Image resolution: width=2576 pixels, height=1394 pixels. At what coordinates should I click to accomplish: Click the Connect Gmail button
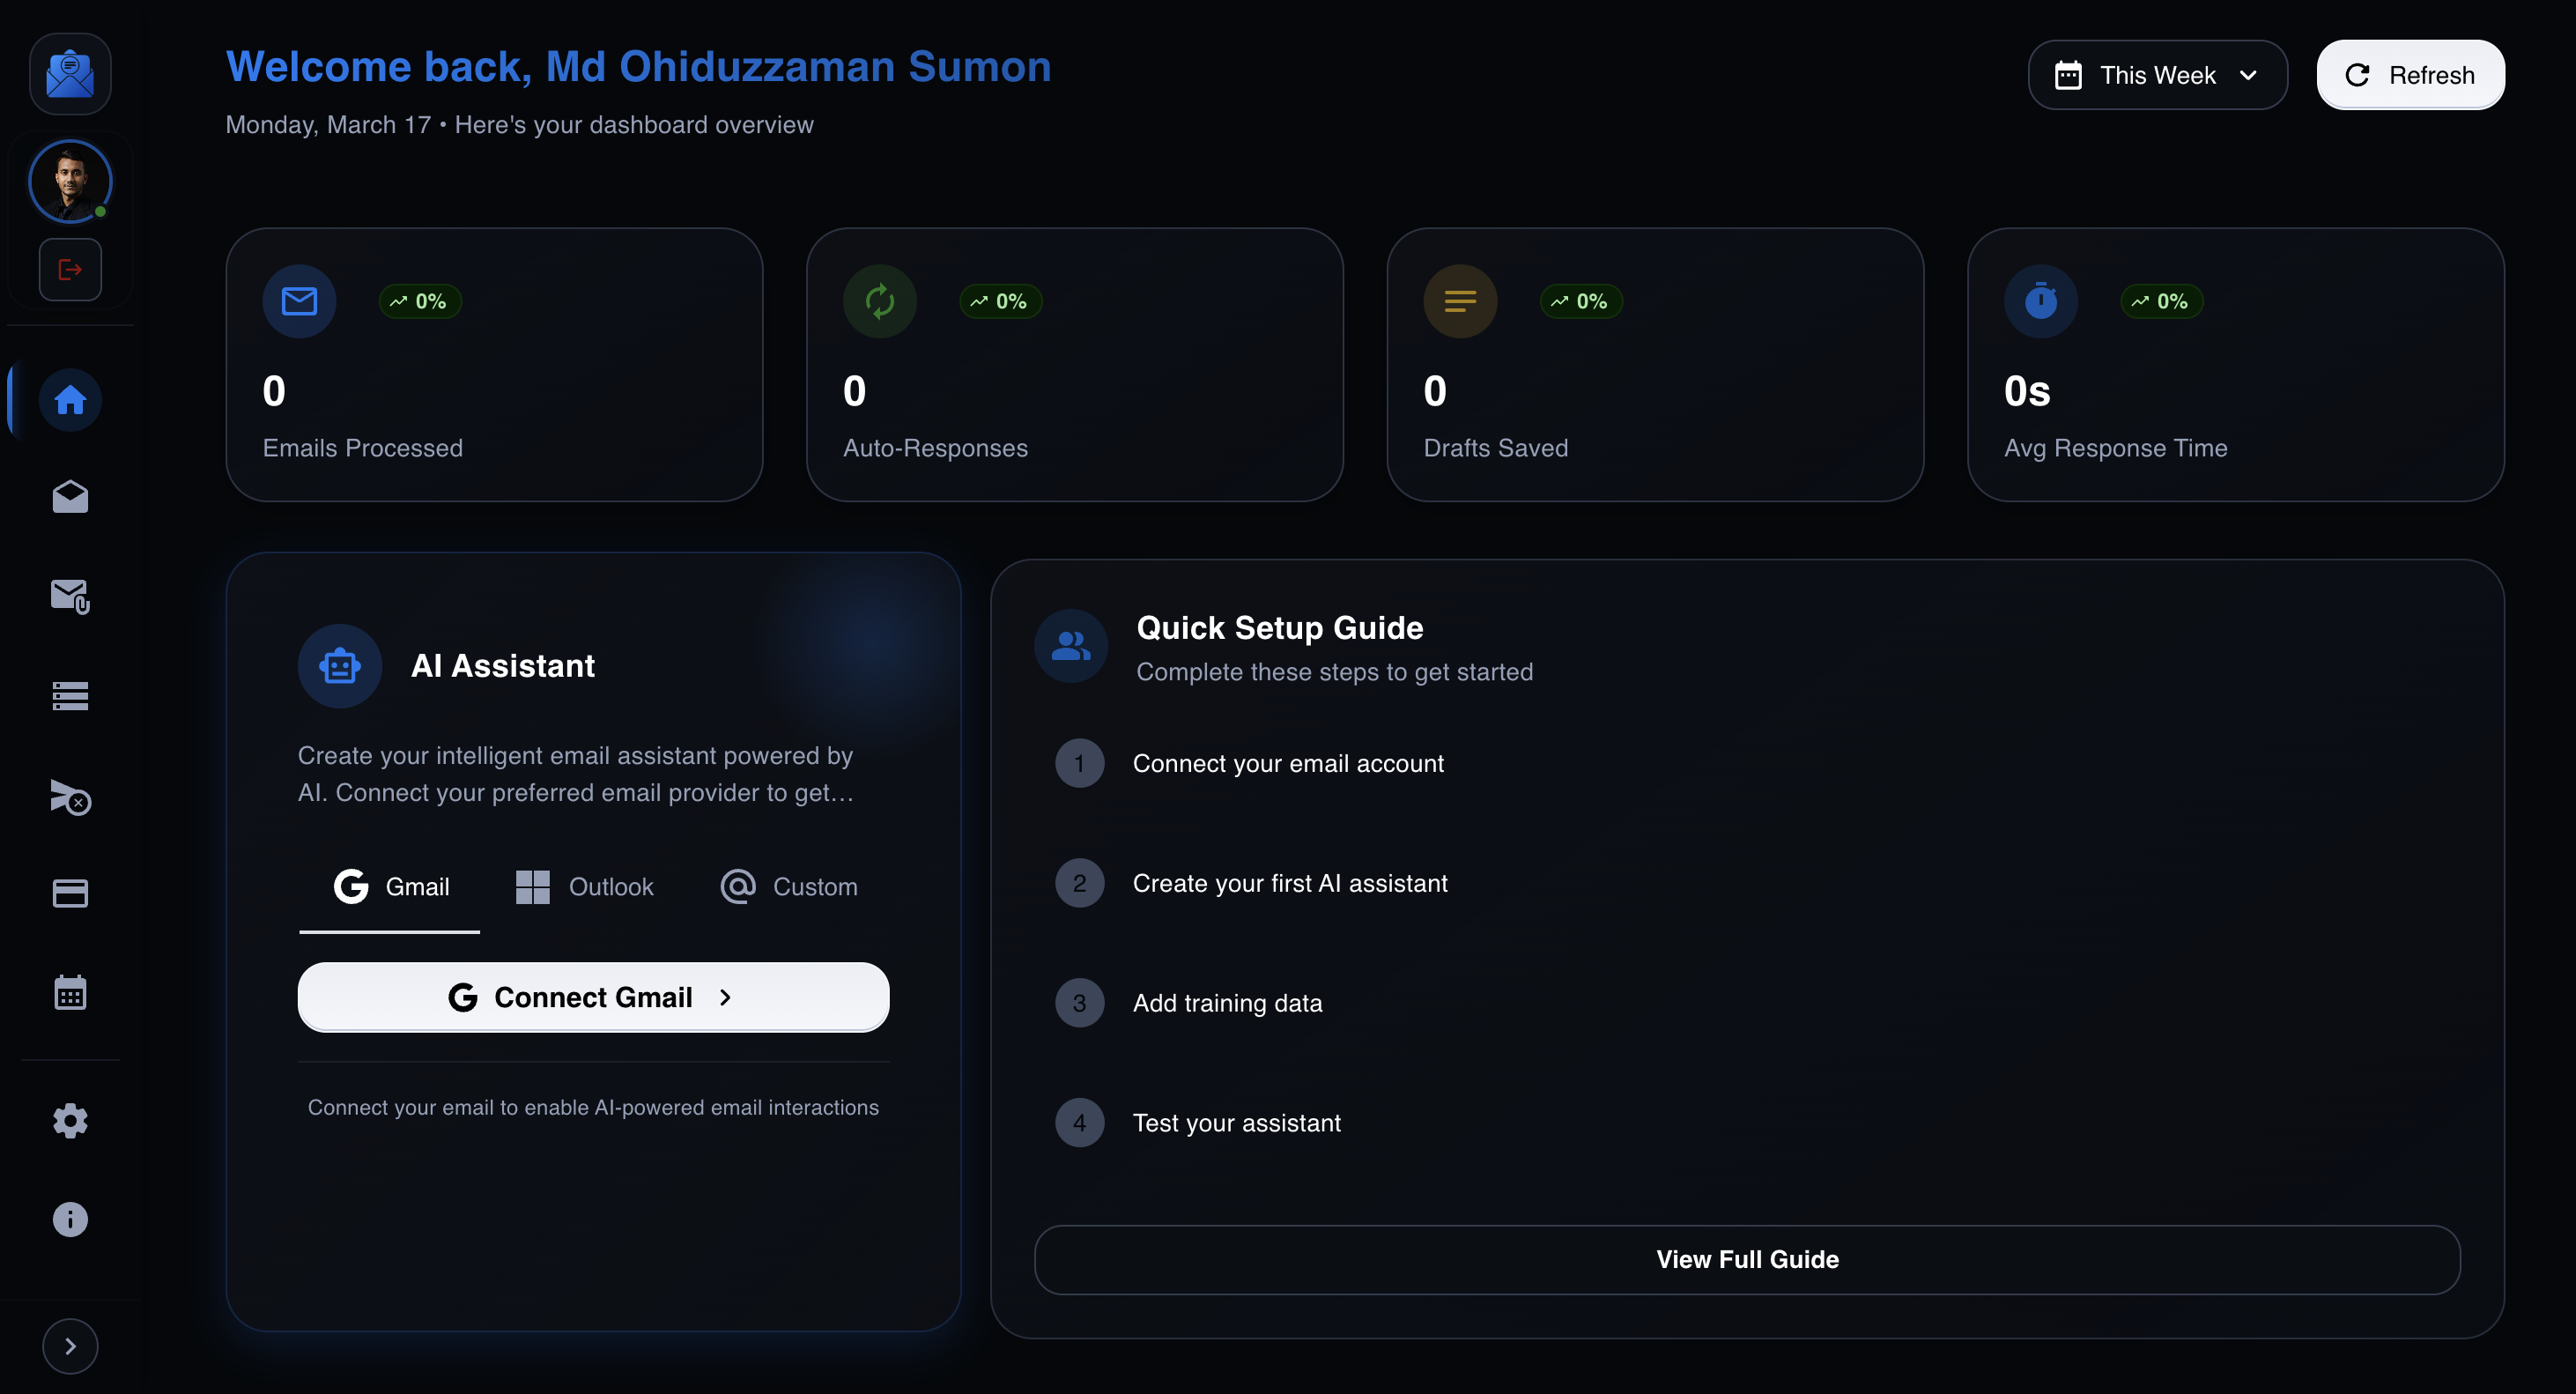pyautogui.click(x=593, y=997)
